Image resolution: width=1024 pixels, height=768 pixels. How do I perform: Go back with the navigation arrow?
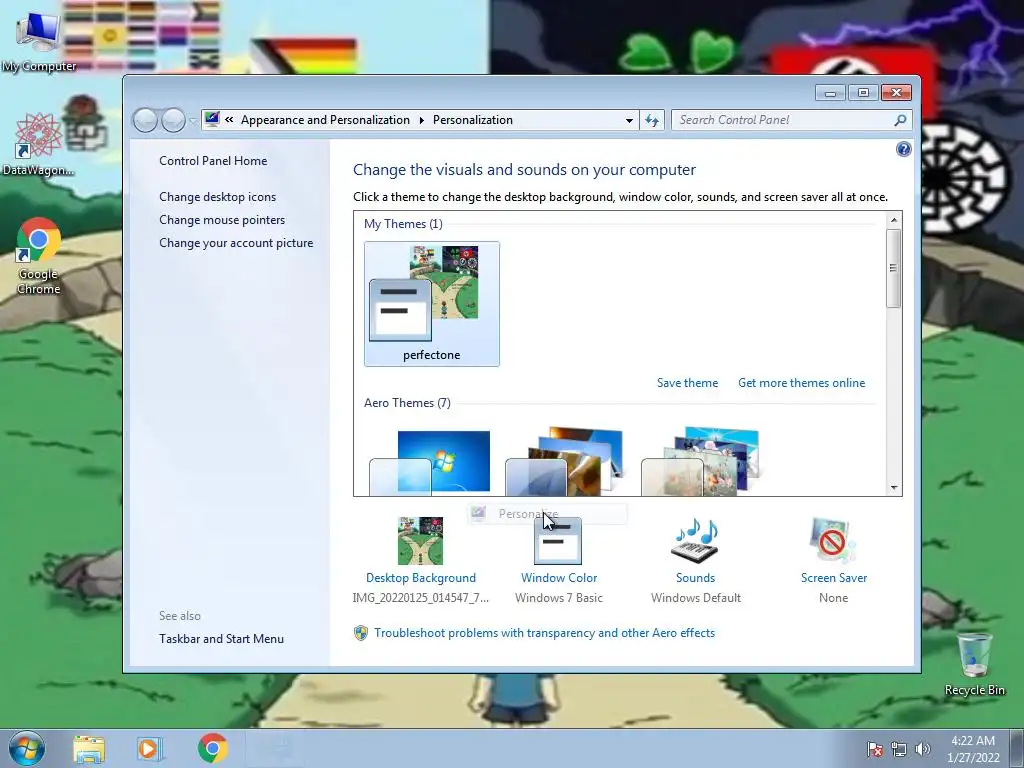145,120
